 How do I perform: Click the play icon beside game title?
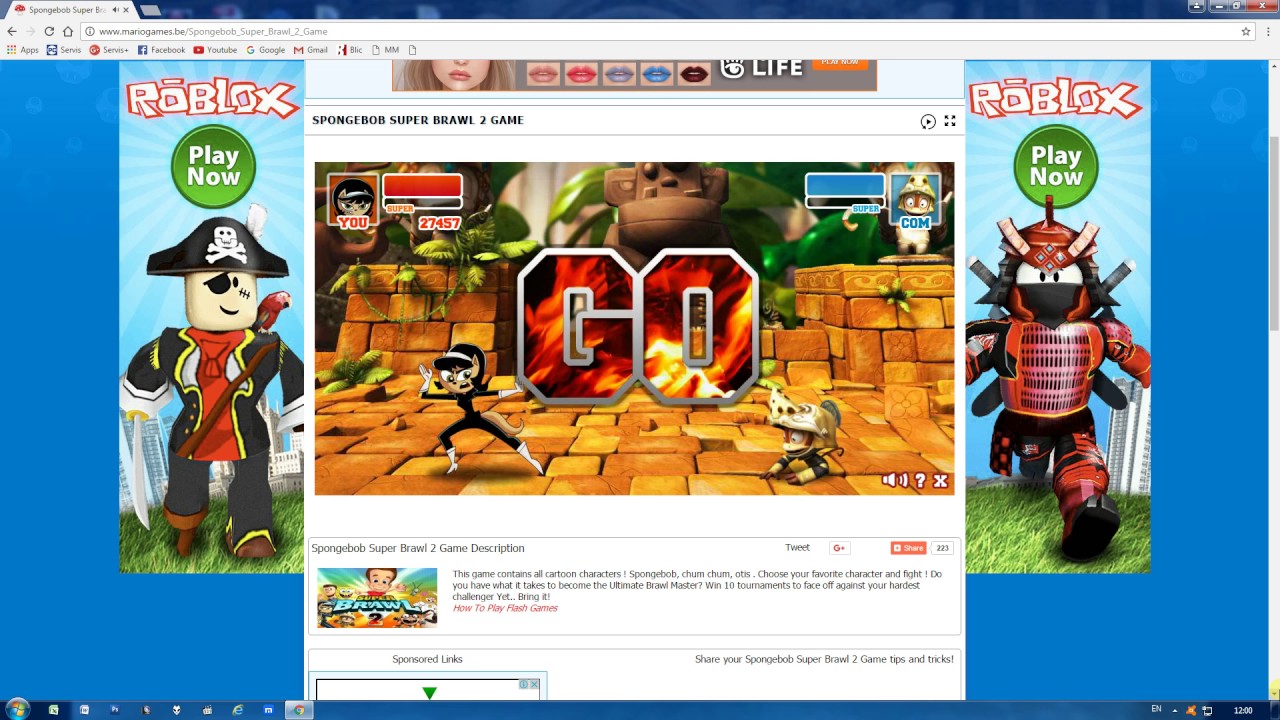click(928, 121)
